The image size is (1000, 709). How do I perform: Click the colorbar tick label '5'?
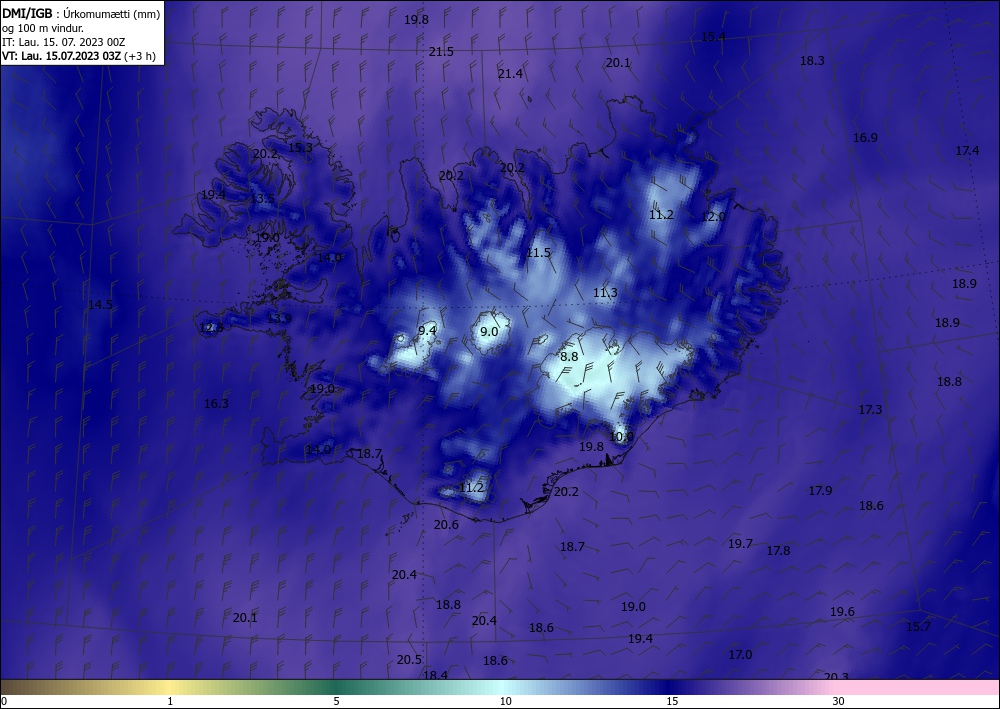[337, 702]
